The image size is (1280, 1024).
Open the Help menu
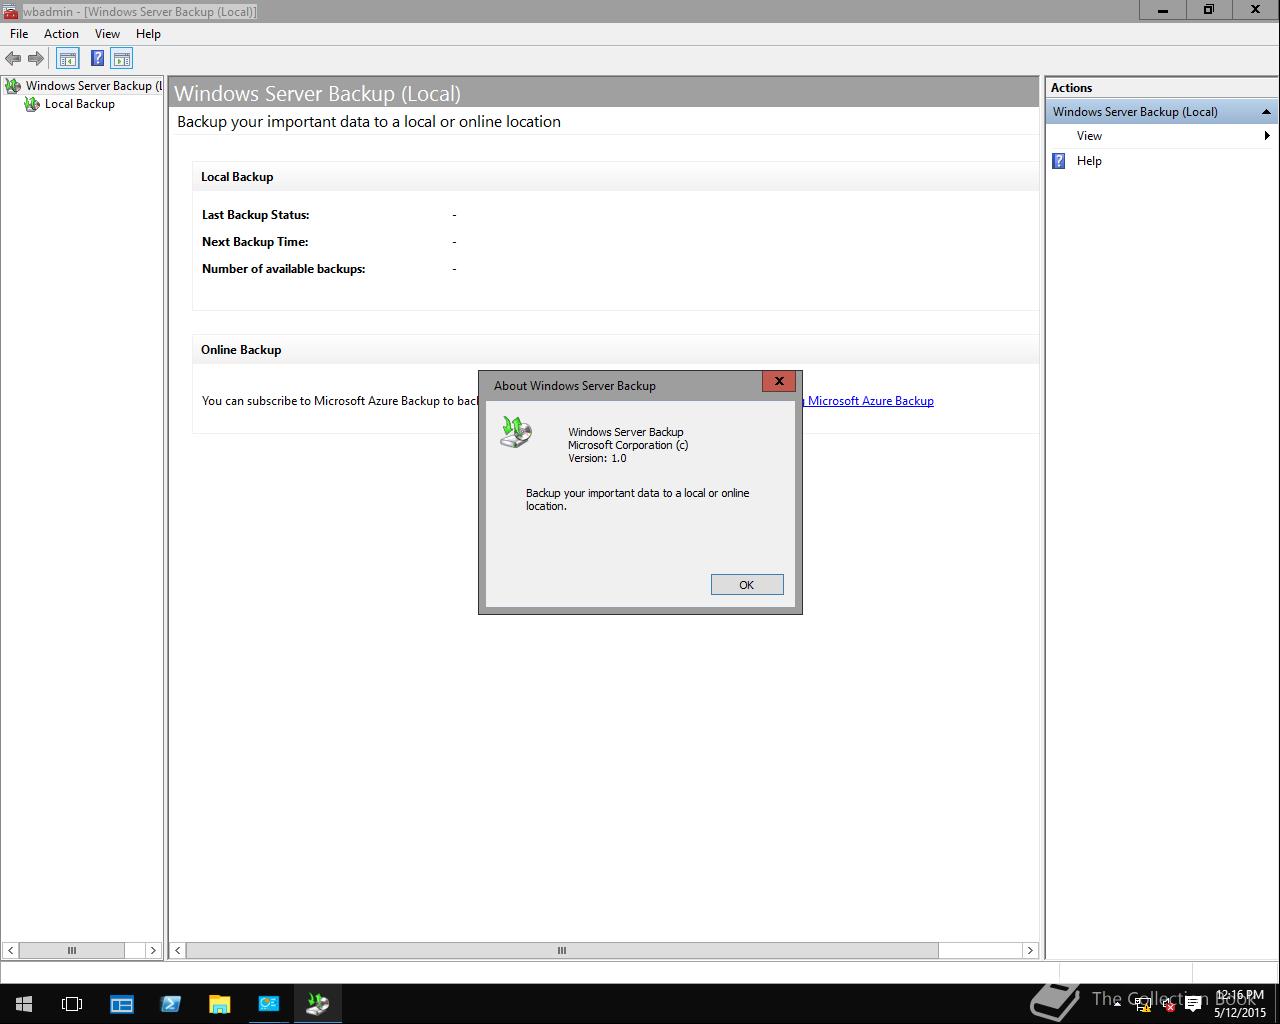point(148,34)
